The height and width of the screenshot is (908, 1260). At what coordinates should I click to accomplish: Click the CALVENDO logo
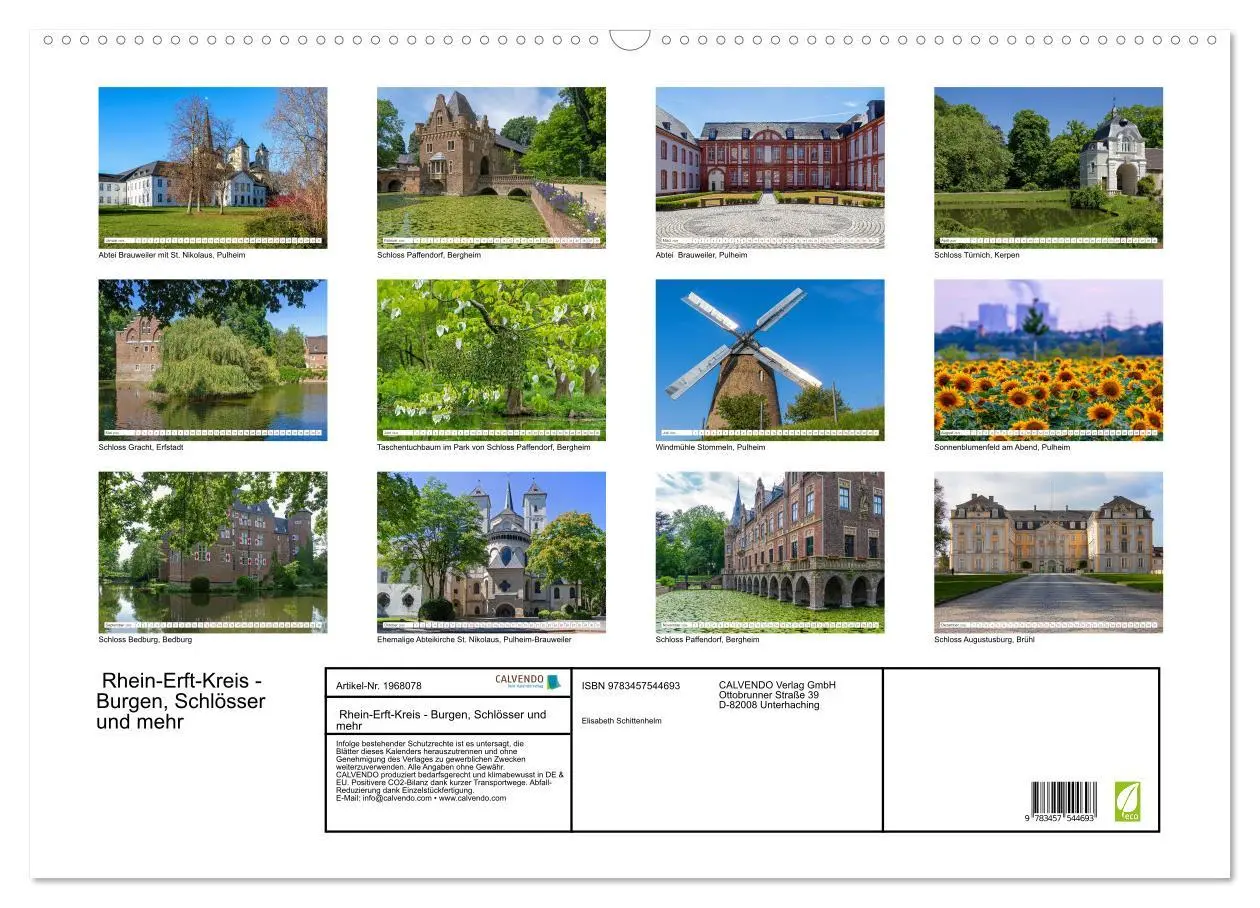(x=528, y=682)
